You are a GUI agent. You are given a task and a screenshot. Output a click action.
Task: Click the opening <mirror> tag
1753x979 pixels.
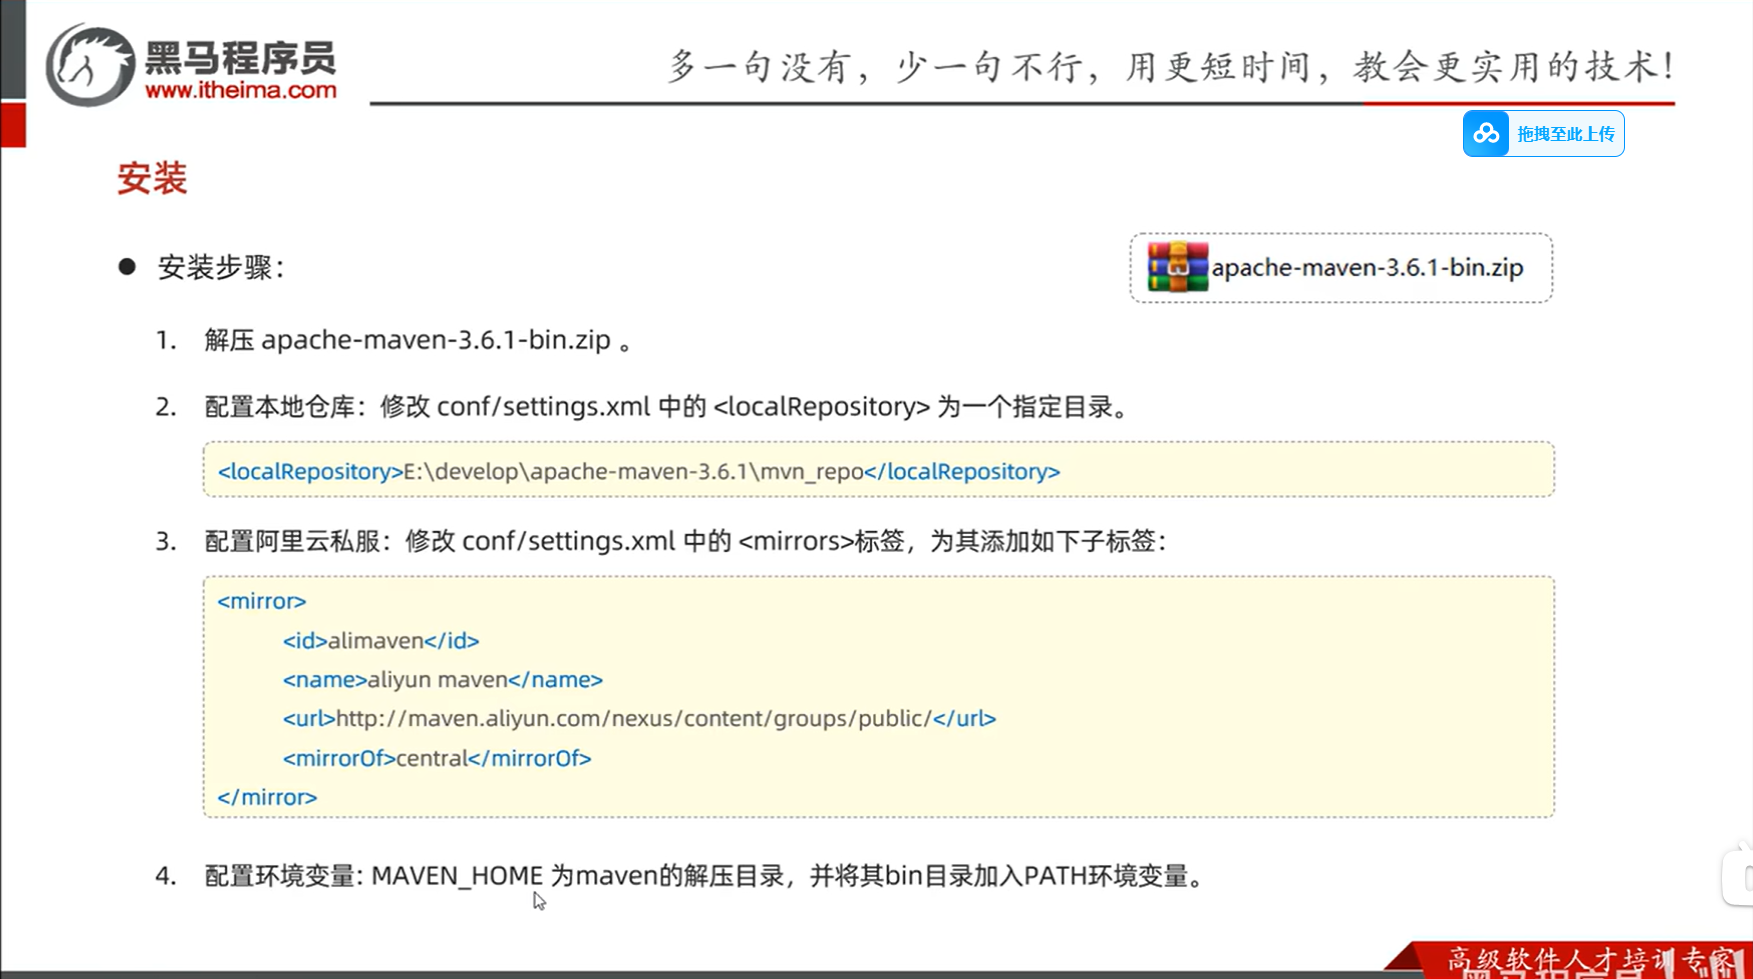point(262,601)
